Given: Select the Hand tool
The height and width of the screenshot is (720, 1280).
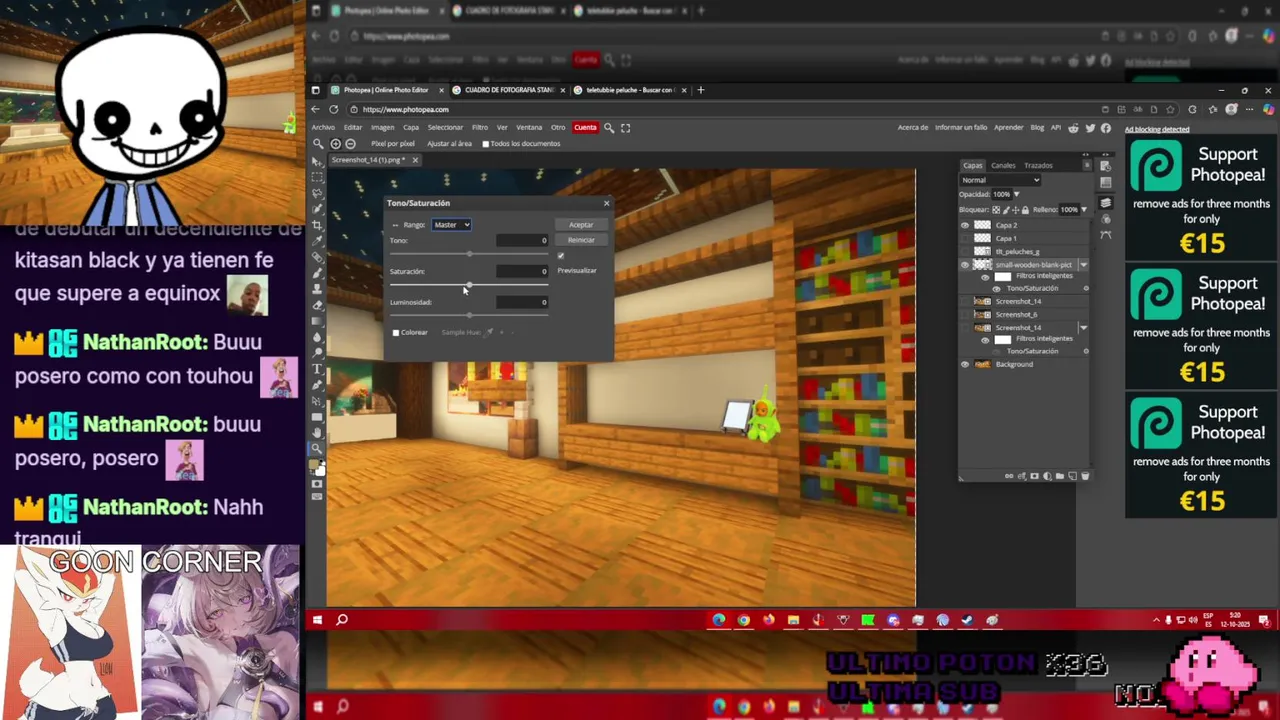Looking at the screenshot, I should click(317, 432).
